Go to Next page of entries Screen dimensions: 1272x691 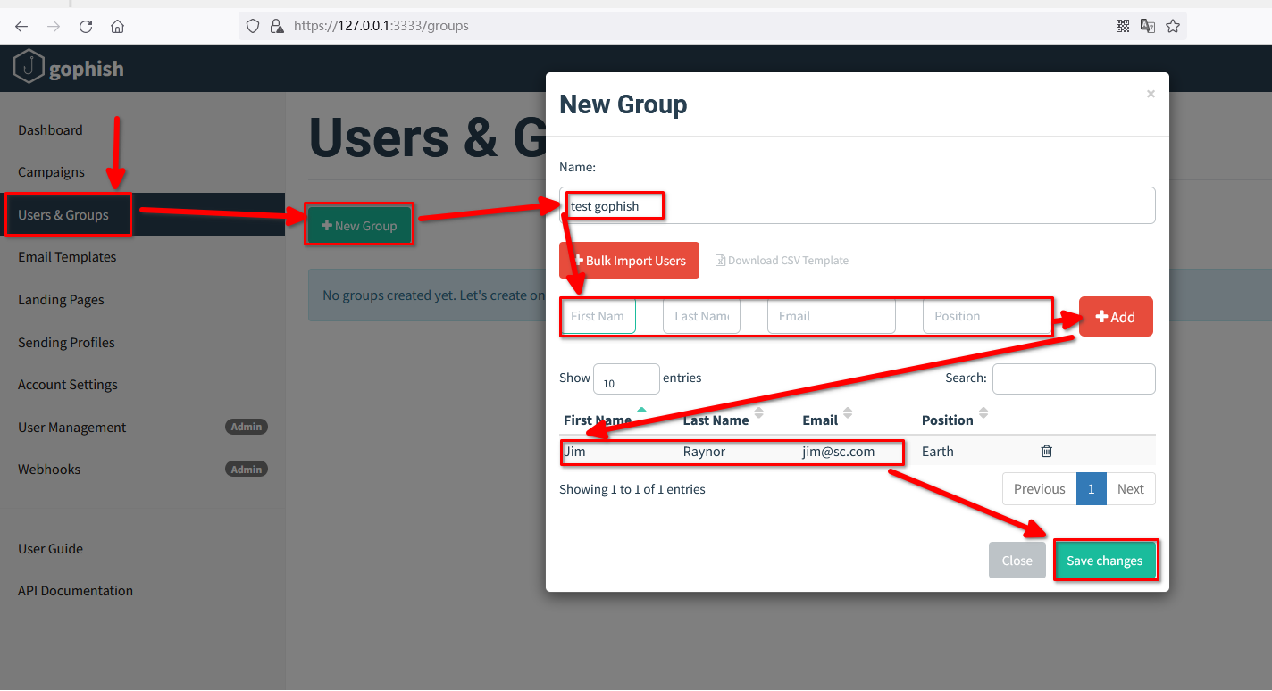[1130, 489]
